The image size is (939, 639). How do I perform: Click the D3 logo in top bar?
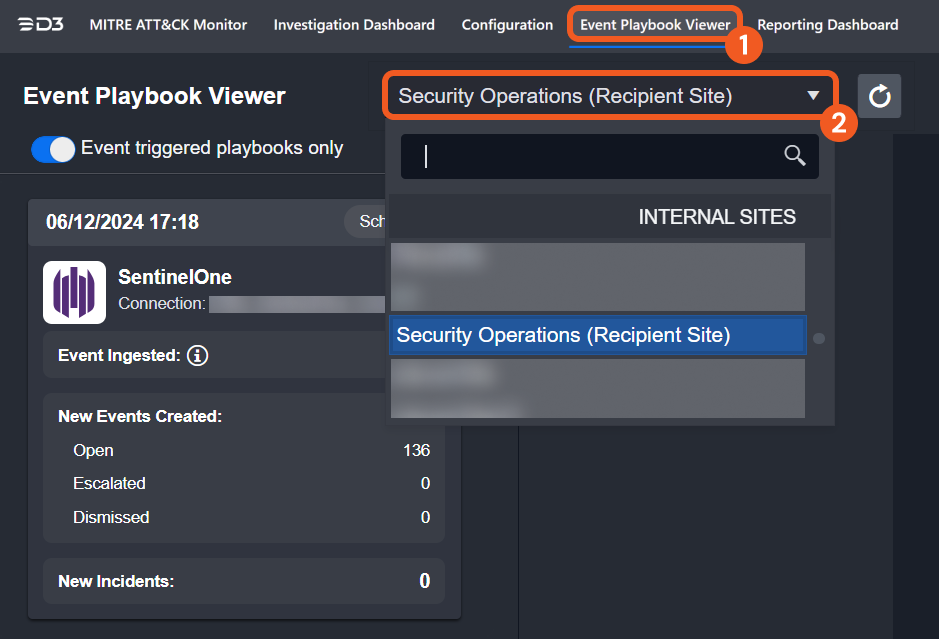pyautogui.click(x=41, y=24)
